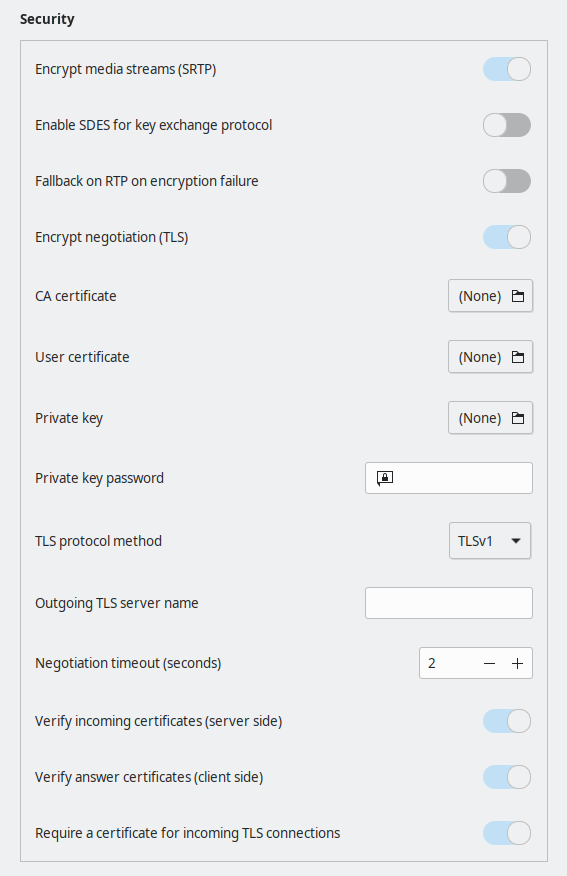Click the folder icon for CA certificate
Screen dimensions: 567x876
click(518, 296)
